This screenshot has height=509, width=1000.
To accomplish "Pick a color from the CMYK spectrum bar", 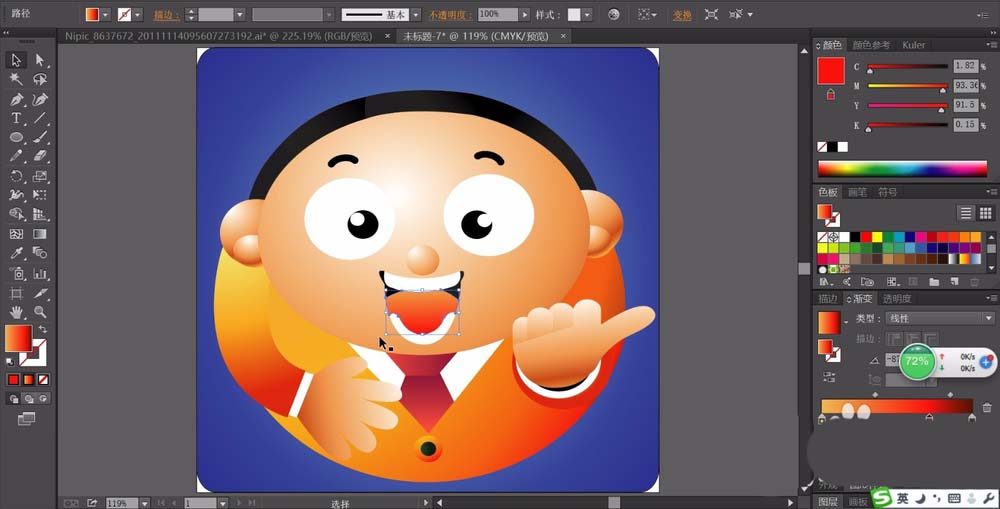I will (902, 169).
